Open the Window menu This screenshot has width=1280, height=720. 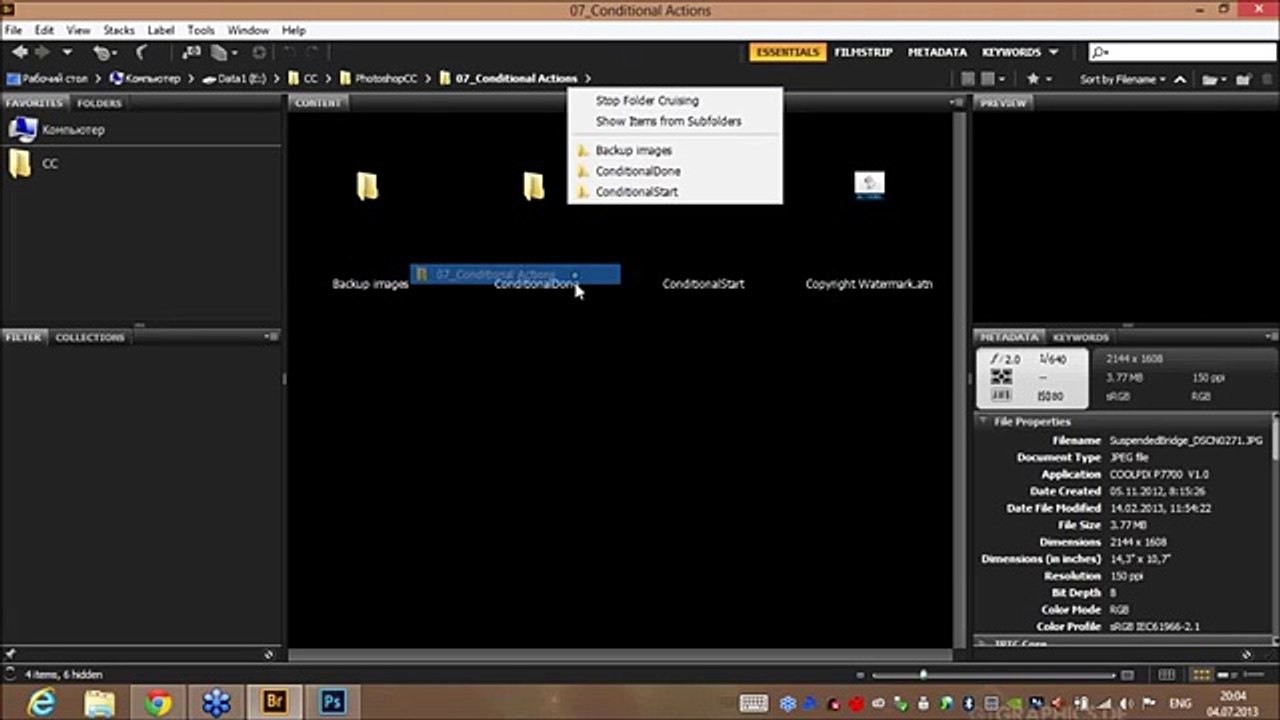[x=248, y=30]
